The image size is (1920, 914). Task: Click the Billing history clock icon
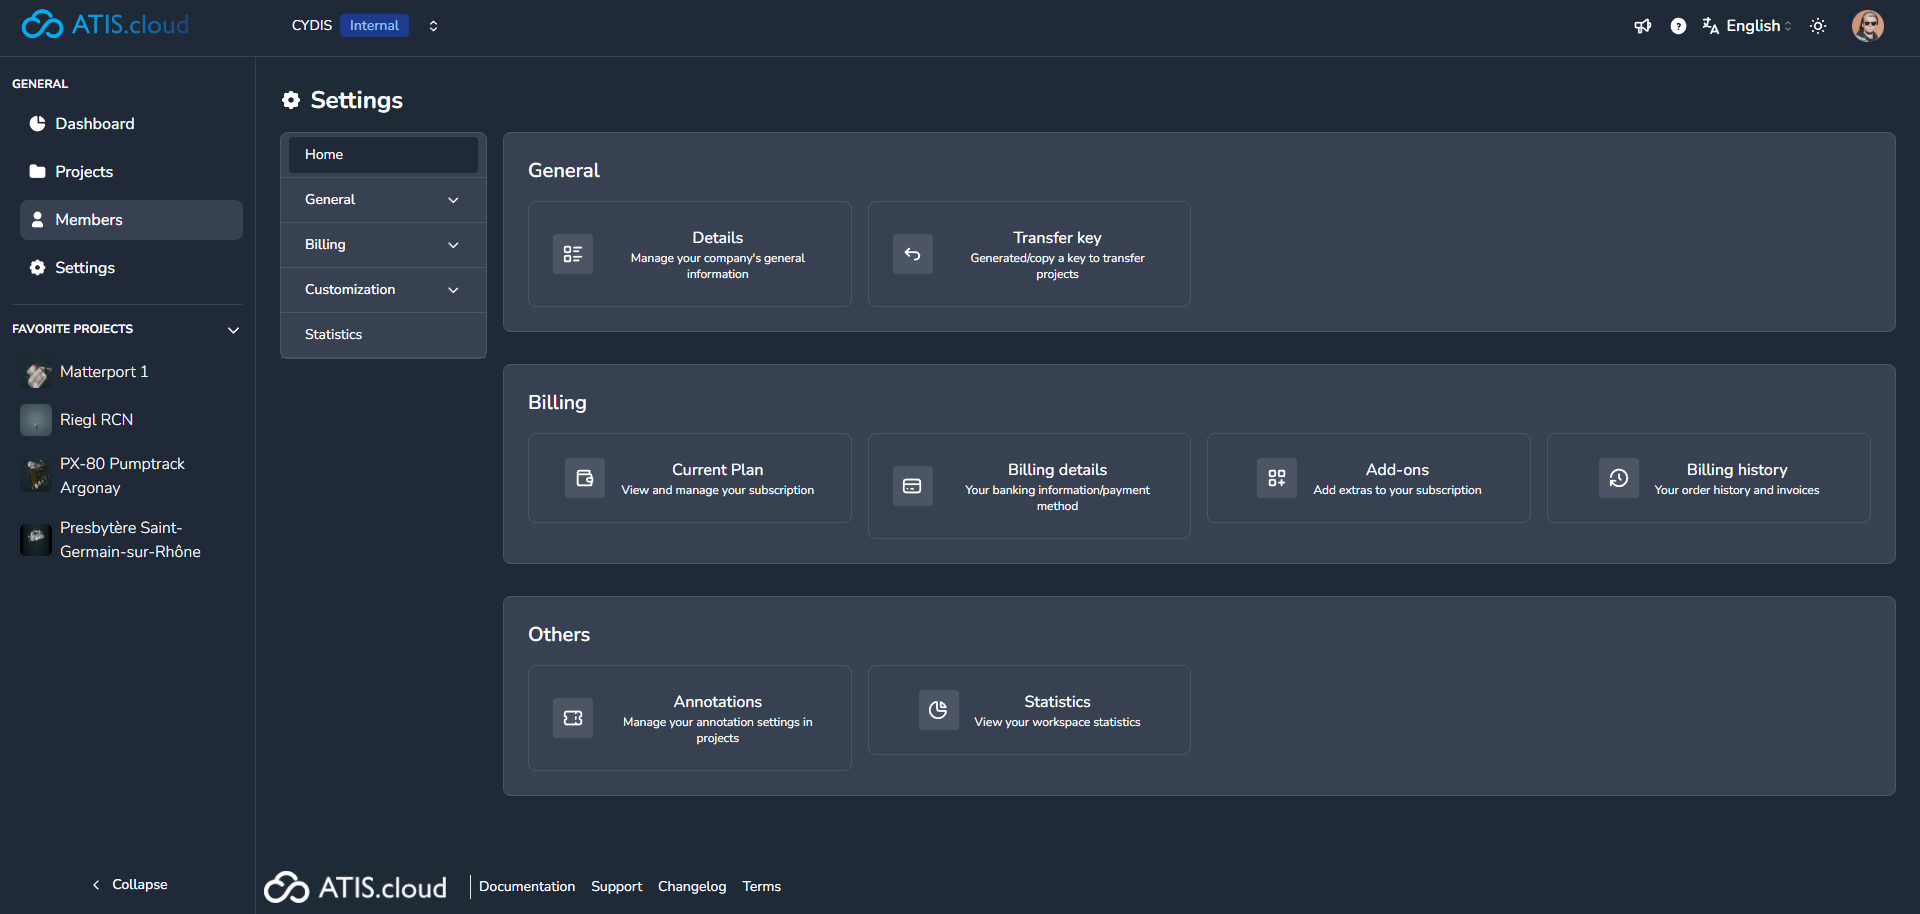[1619, 478]
